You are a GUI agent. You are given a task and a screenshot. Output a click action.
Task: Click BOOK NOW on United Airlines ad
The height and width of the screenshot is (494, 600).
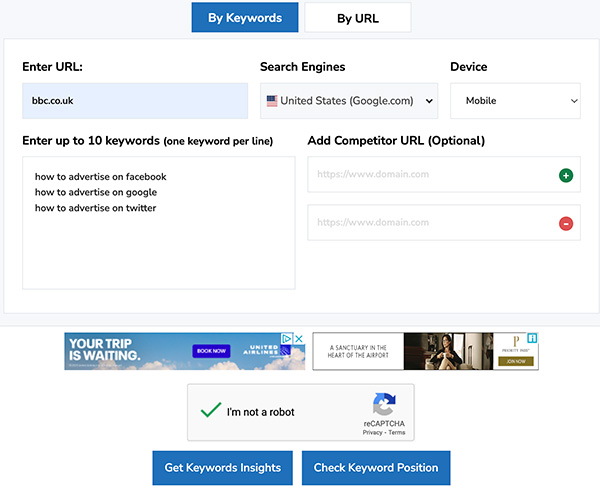point(211,351)
